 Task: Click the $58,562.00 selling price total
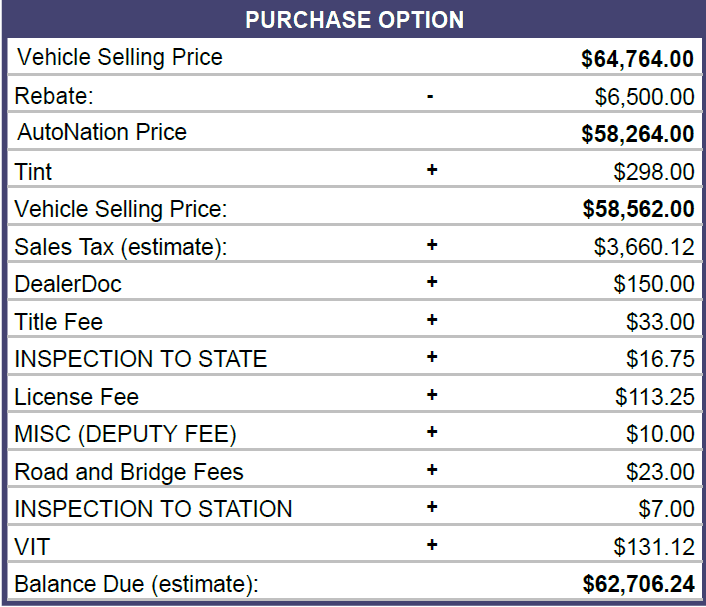tap(637, 209)
